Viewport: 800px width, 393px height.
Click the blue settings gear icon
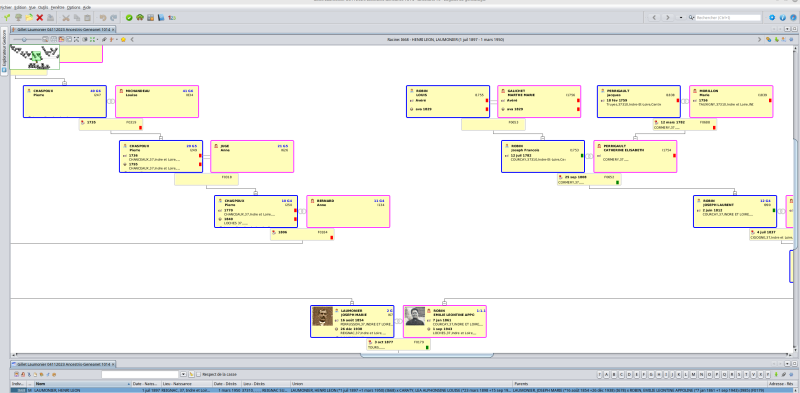point(772,17)
